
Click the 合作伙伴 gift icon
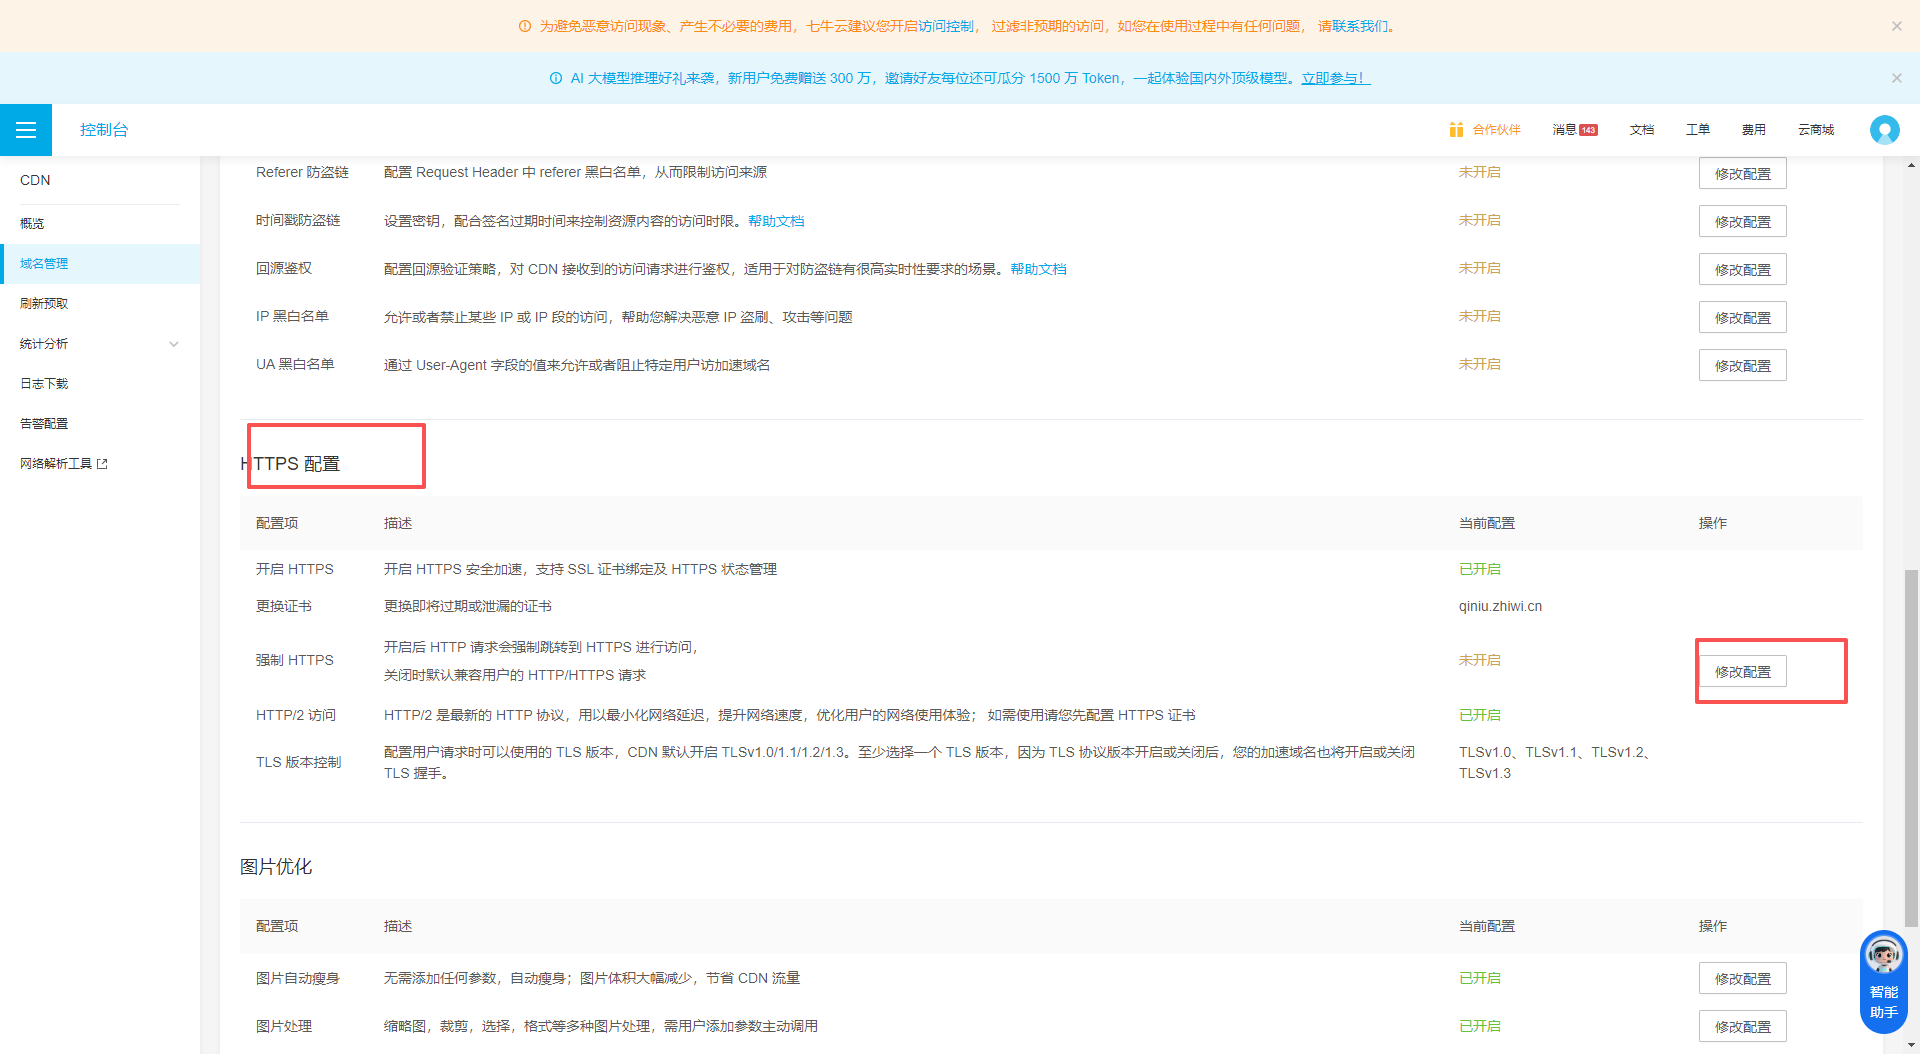tap(1456, 130)
